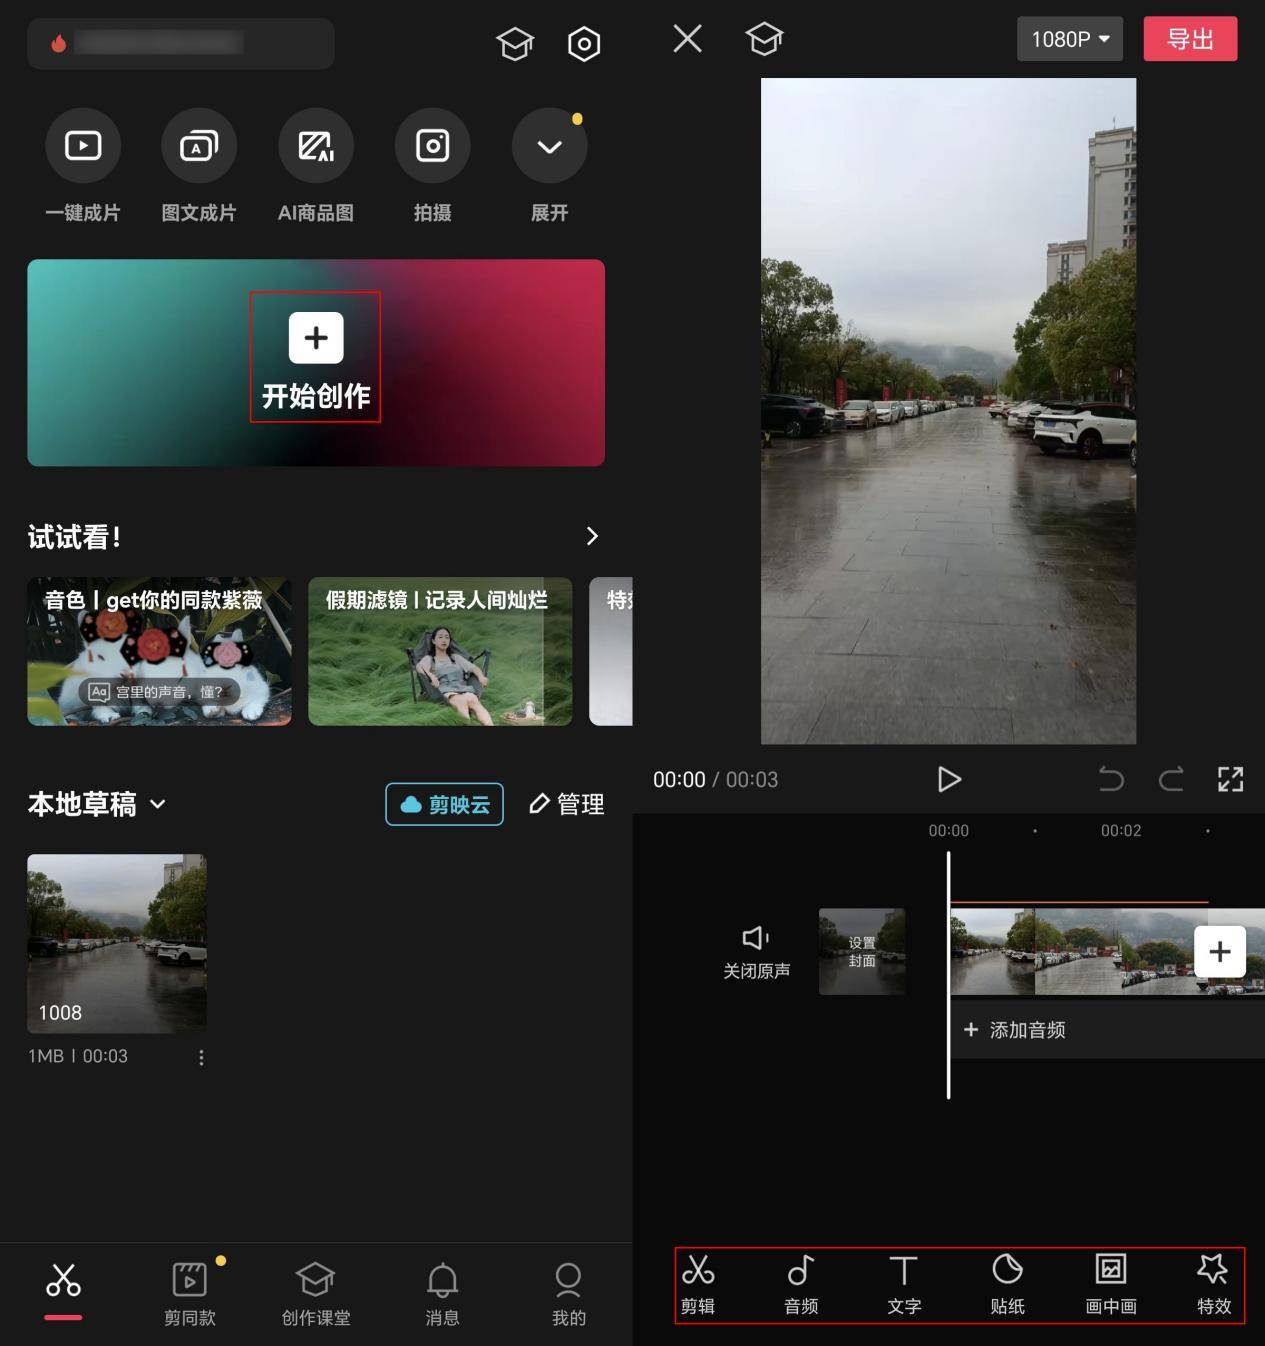
Task: Select the 剪辑 scissors tool in editing toolbar
Action: 697,1285
